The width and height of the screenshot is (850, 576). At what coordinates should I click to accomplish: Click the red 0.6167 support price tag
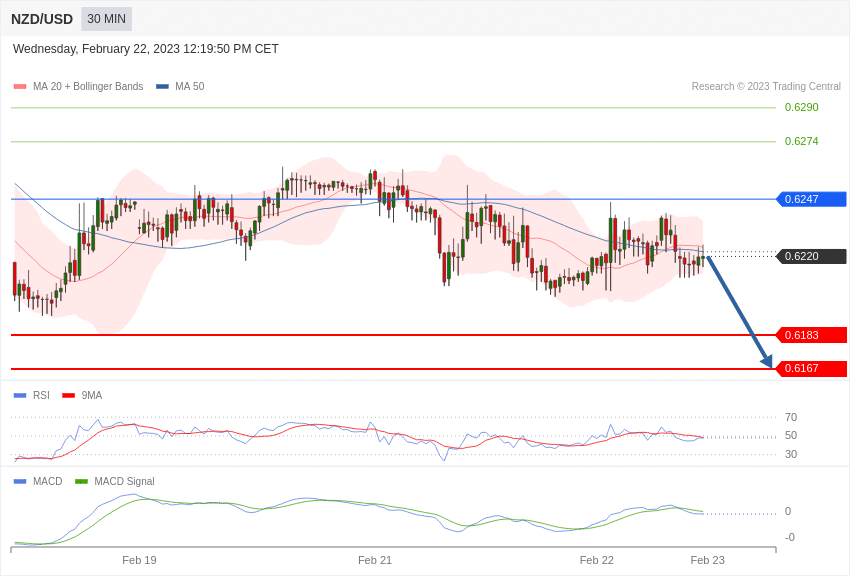812,368
